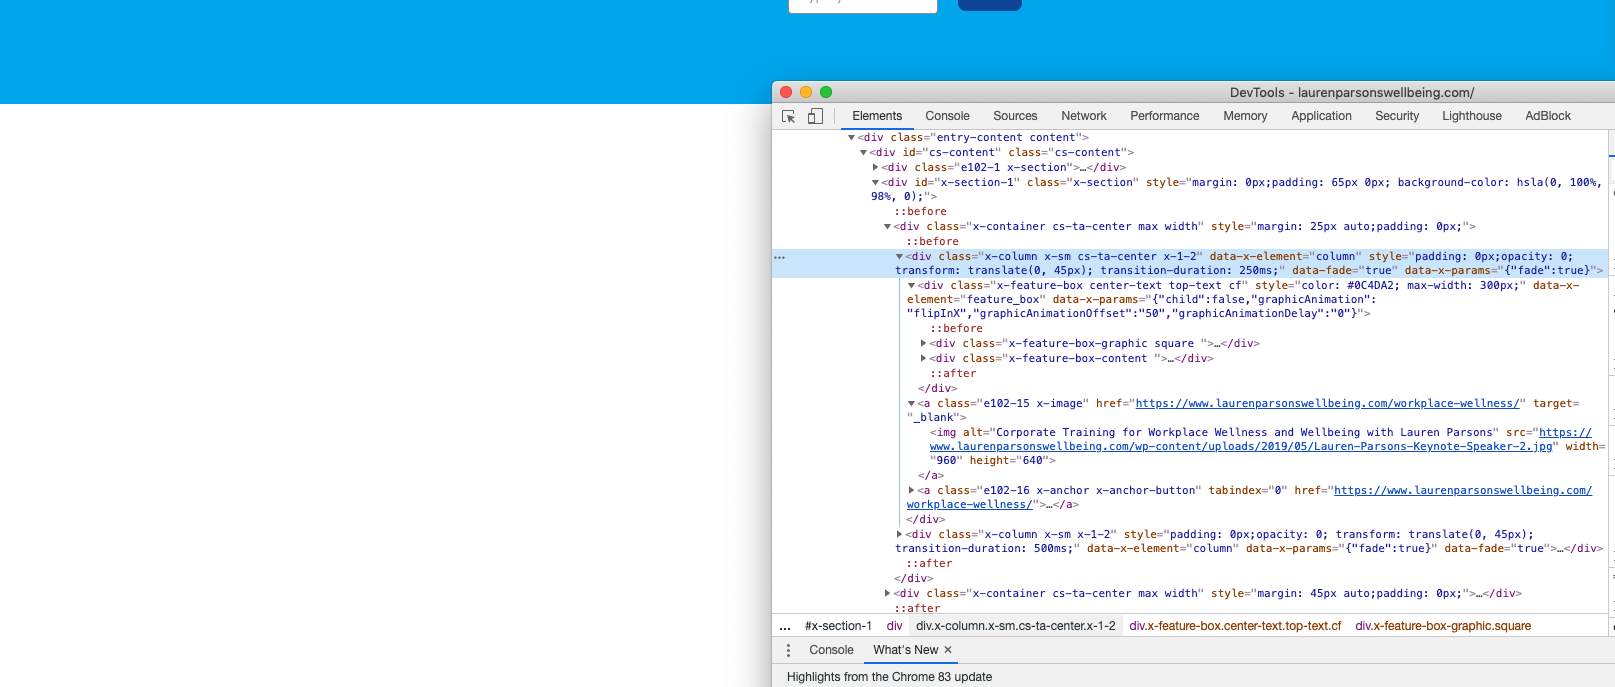Click the Chrome 83 update highlights text

889,677
